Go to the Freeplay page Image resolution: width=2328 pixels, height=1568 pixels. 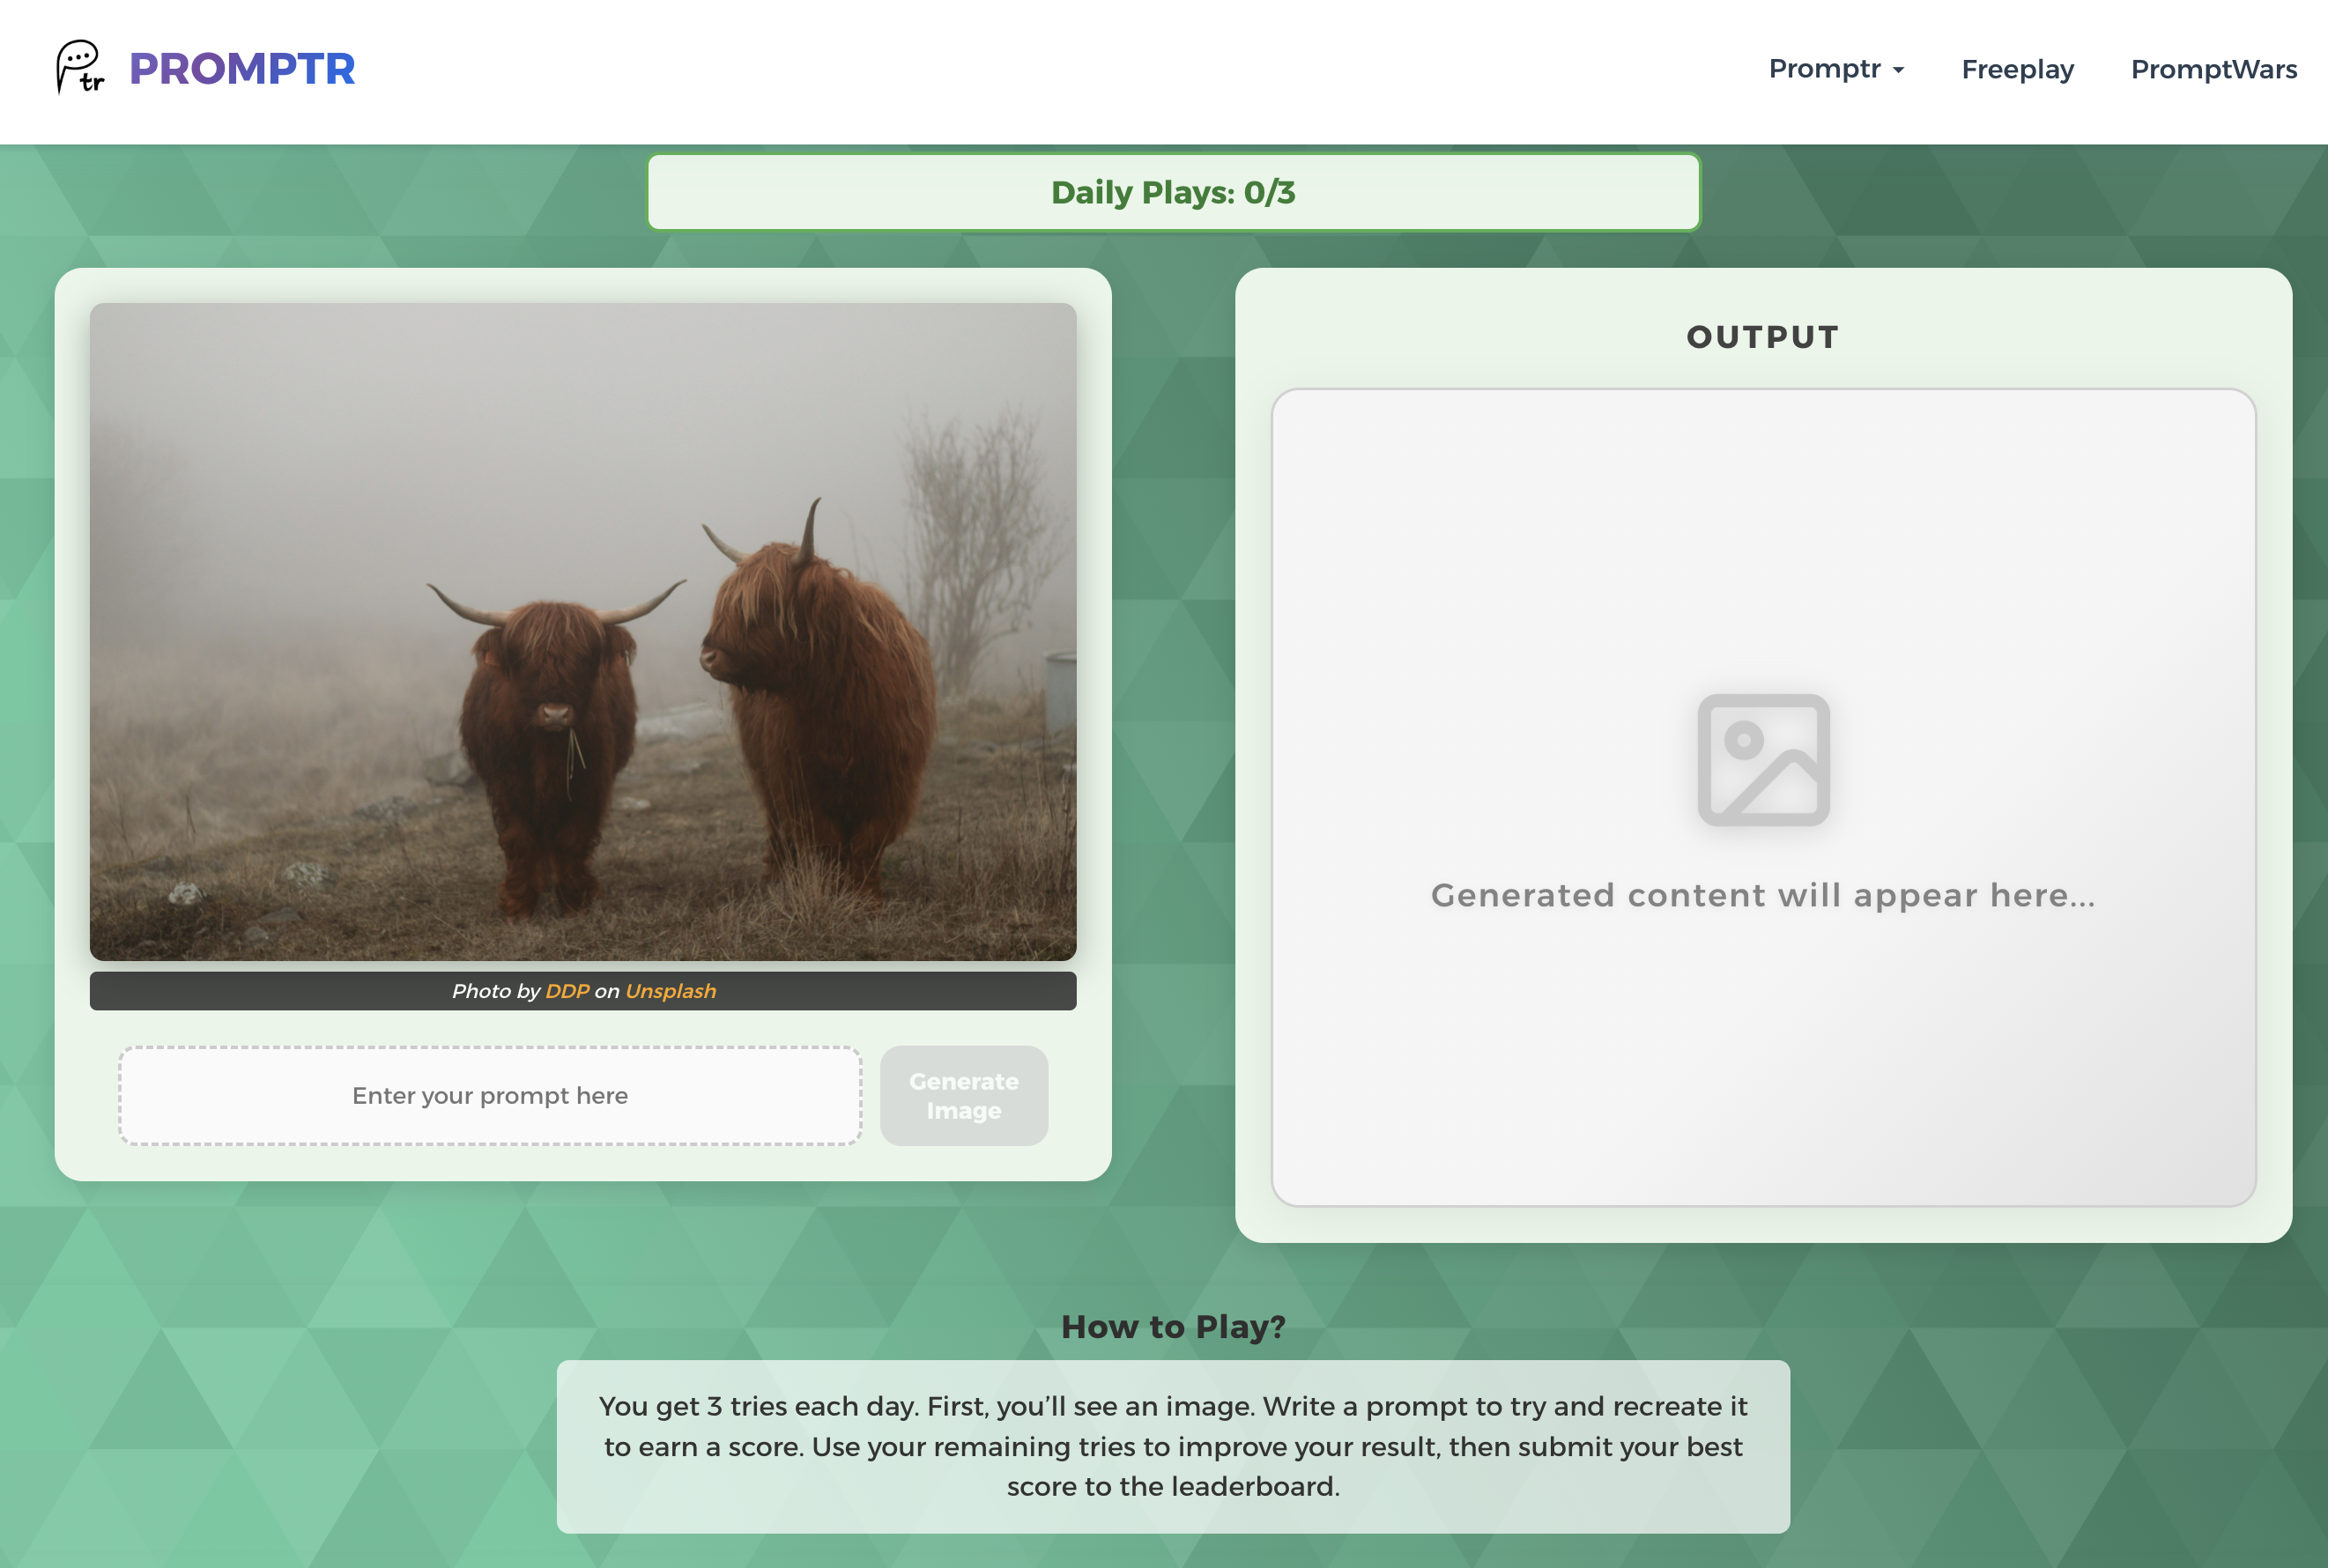pyautogui.click(x=2017, y=69)
